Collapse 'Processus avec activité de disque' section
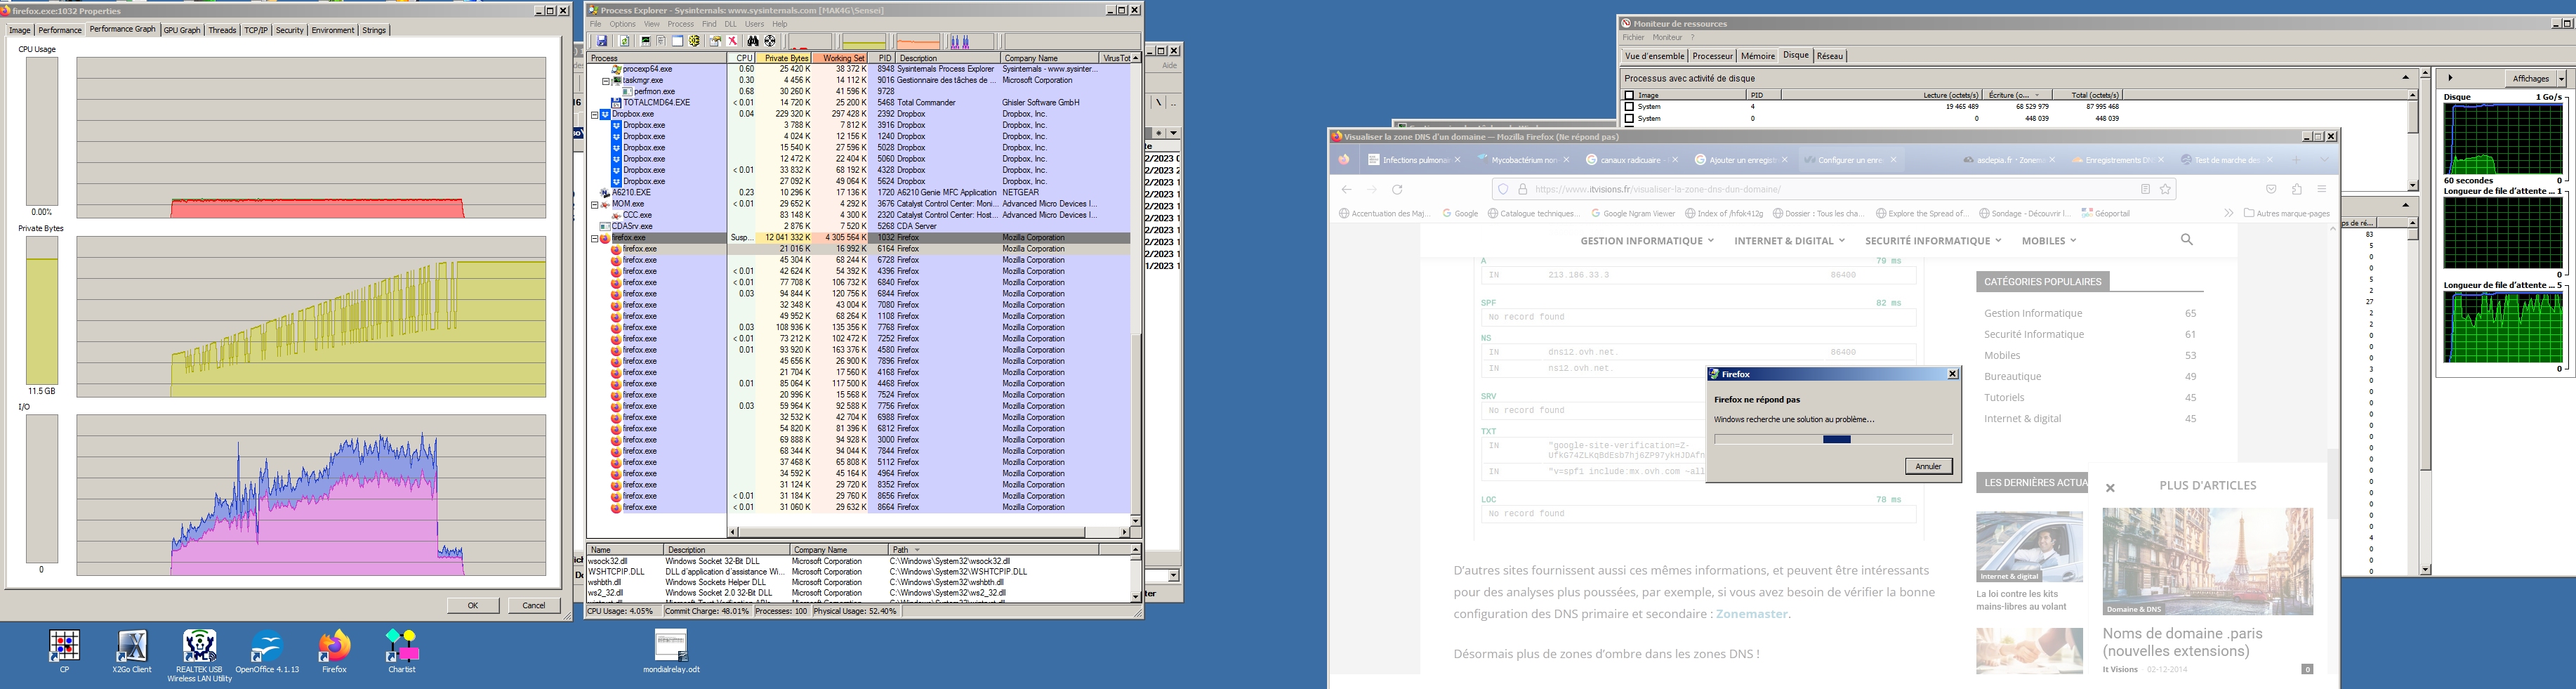The height and width of the screenshot is (689, 2576). tap(2405, 77)
